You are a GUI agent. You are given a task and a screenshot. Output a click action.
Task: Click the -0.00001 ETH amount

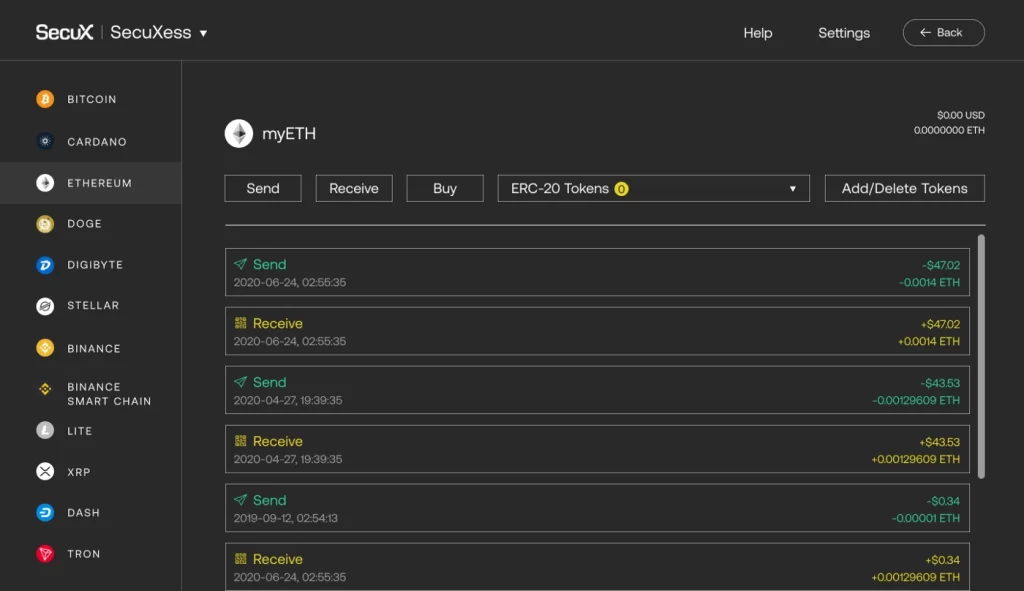click(926, 518)
